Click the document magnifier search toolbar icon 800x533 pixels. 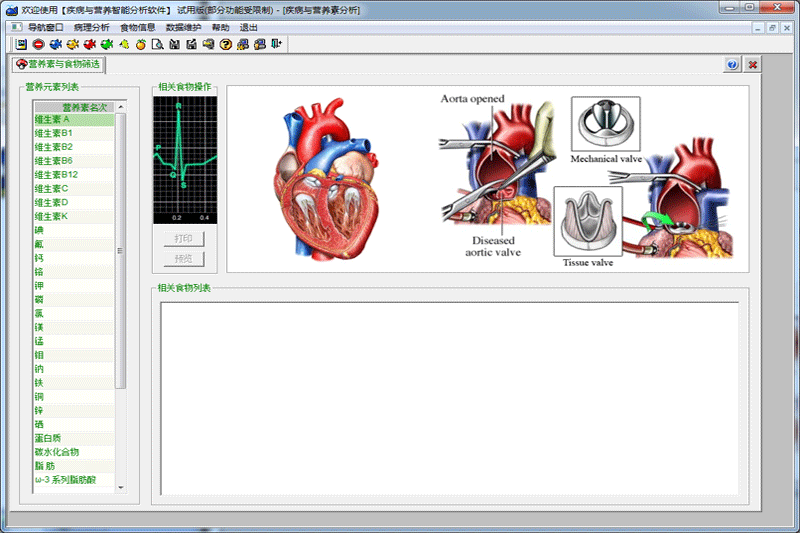click(158, 44)
